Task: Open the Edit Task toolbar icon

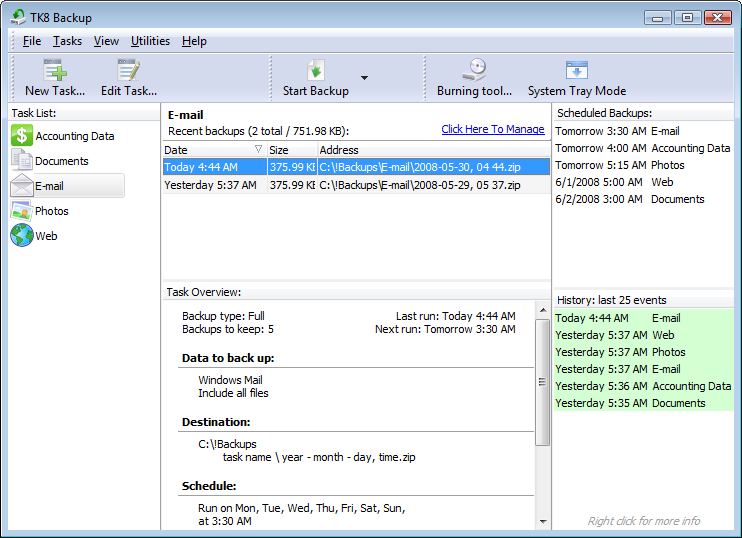Action: pyautogui.click(x=128, y=70)
